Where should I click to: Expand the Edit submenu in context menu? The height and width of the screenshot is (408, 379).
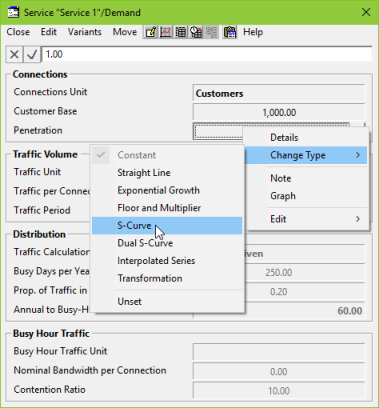click(306, 219)
